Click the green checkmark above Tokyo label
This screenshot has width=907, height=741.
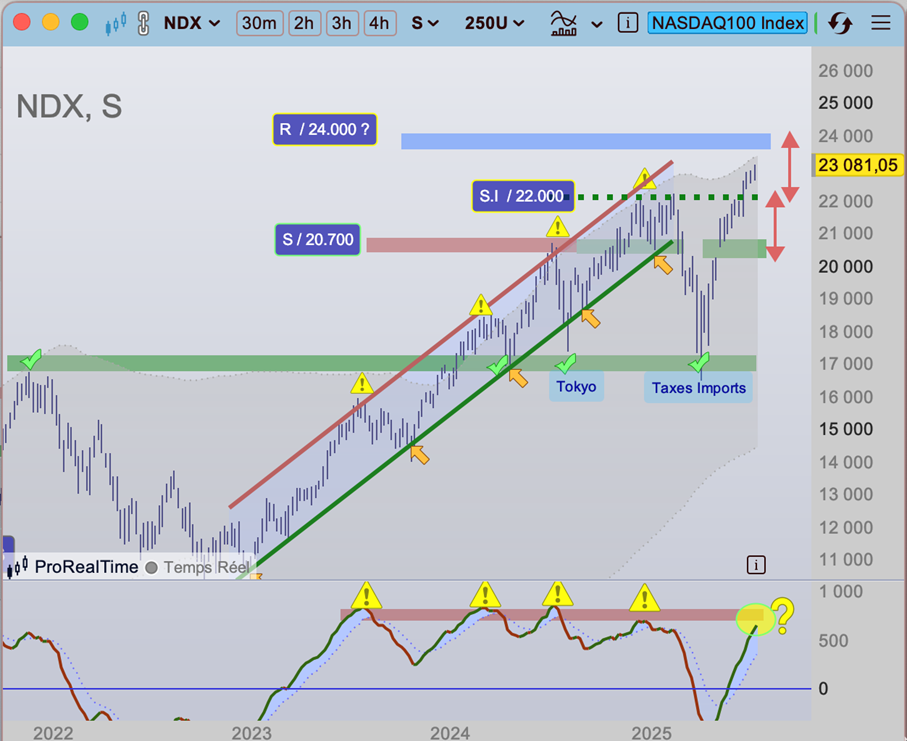(565, 364)
